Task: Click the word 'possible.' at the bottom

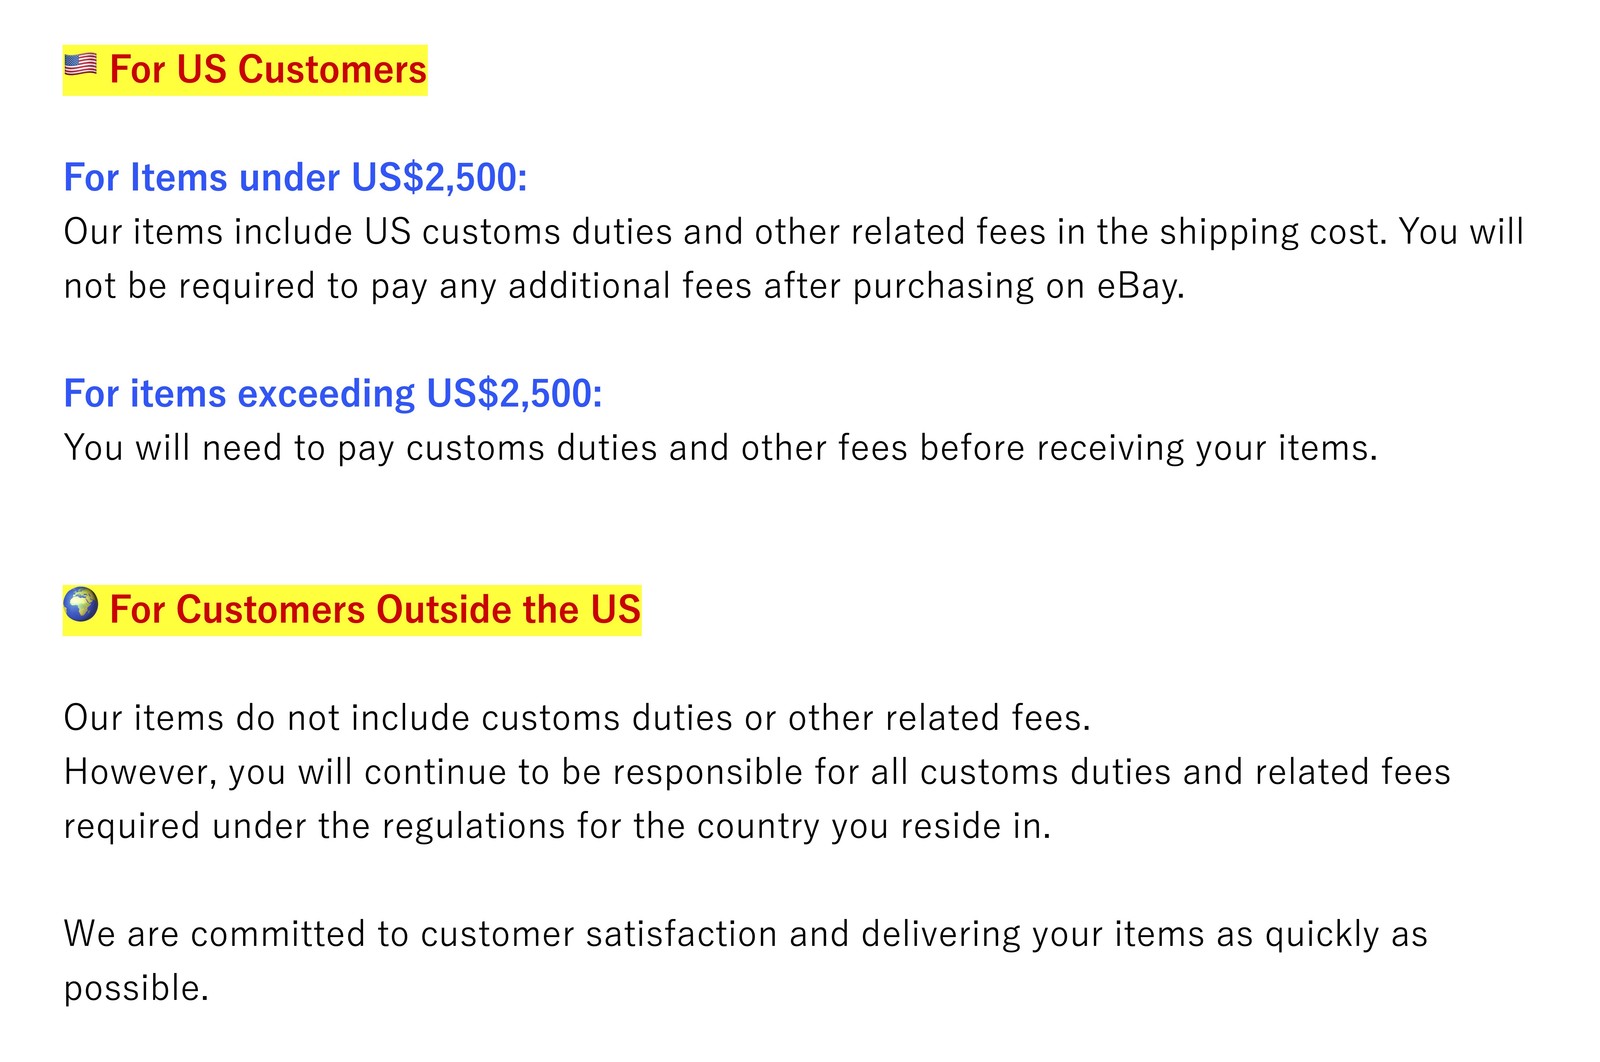Action: click(x=136, y=988)
